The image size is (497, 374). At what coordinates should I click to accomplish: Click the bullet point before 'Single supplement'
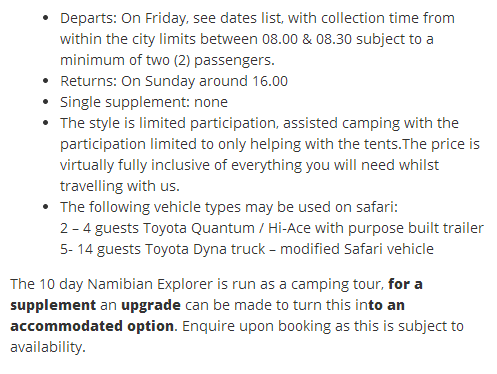click(46, 102)
